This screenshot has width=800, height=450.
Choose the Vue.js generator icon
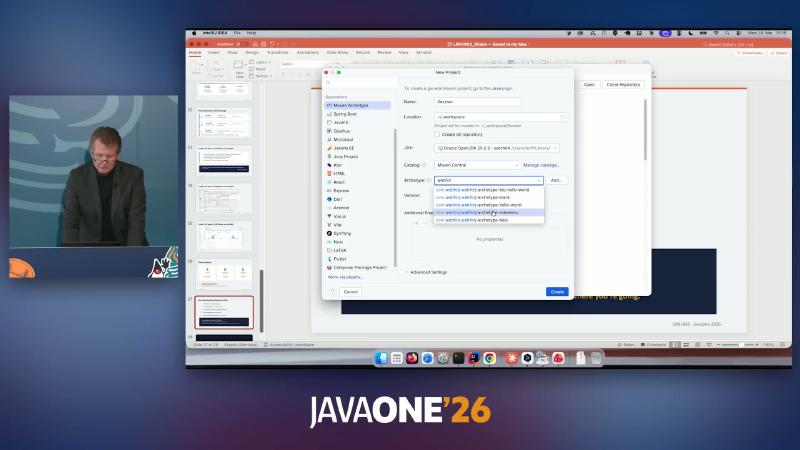click(x=329, y=216)
